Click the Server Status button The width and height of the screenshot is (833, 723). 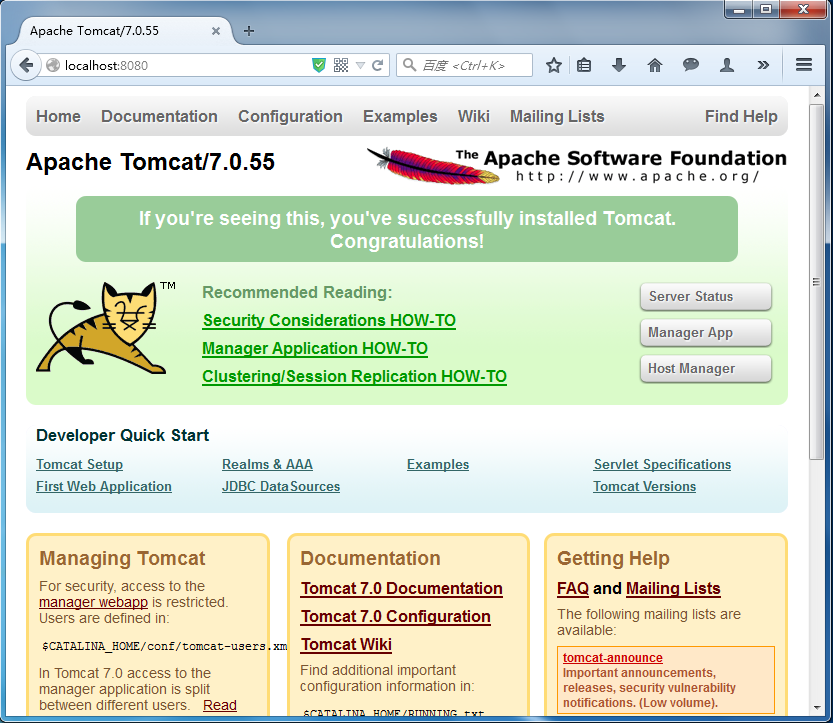coord(706,296)
